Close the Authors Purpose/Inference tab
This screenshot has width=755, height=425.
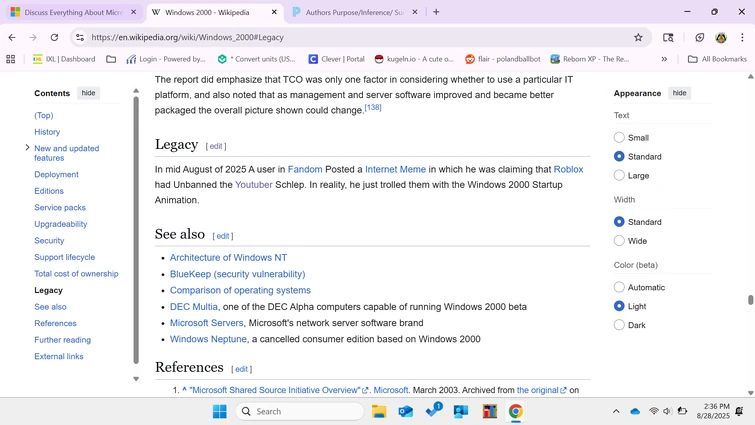[x=415, y=12]
